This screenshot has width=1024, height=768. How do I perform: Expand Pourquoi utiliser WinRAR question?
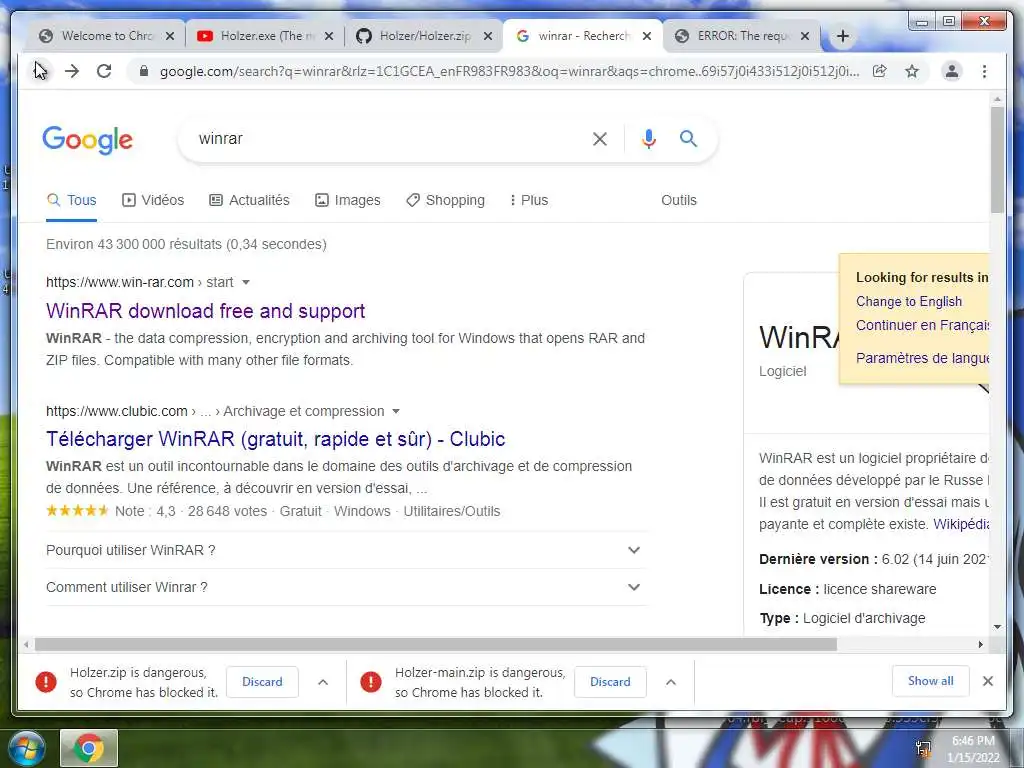click(346, 551)
